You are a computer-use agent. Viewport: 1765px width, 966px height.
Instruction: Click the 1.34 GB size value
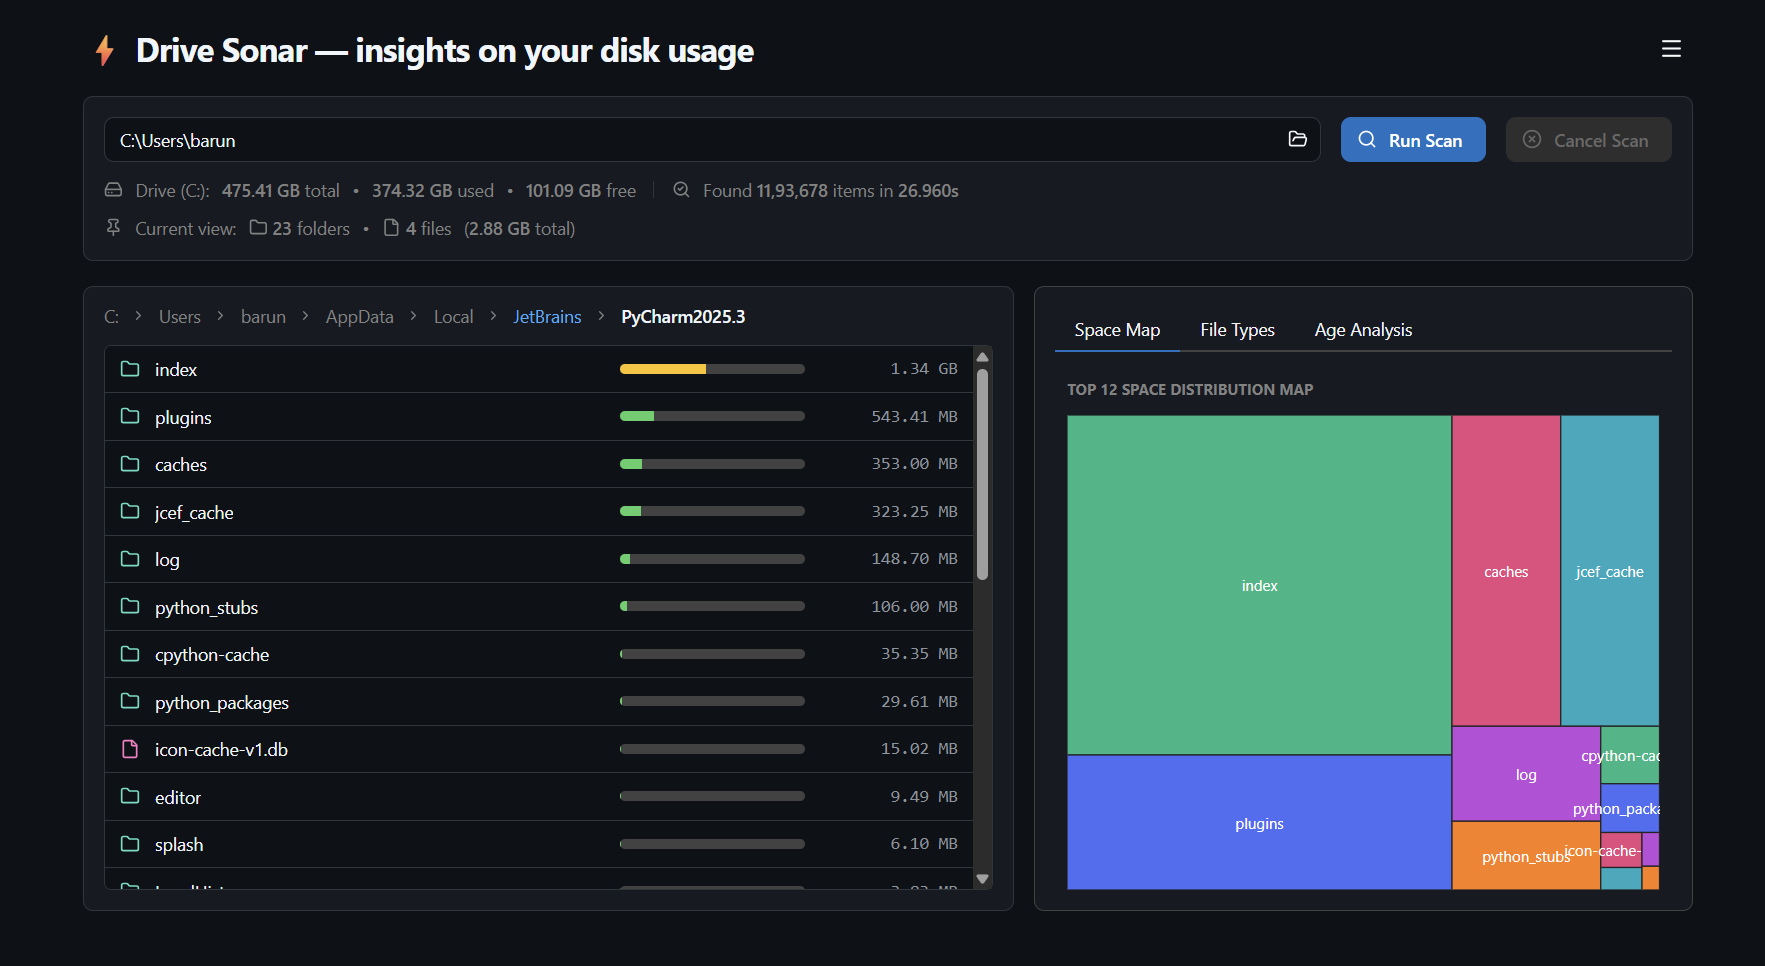pos(924,369)
